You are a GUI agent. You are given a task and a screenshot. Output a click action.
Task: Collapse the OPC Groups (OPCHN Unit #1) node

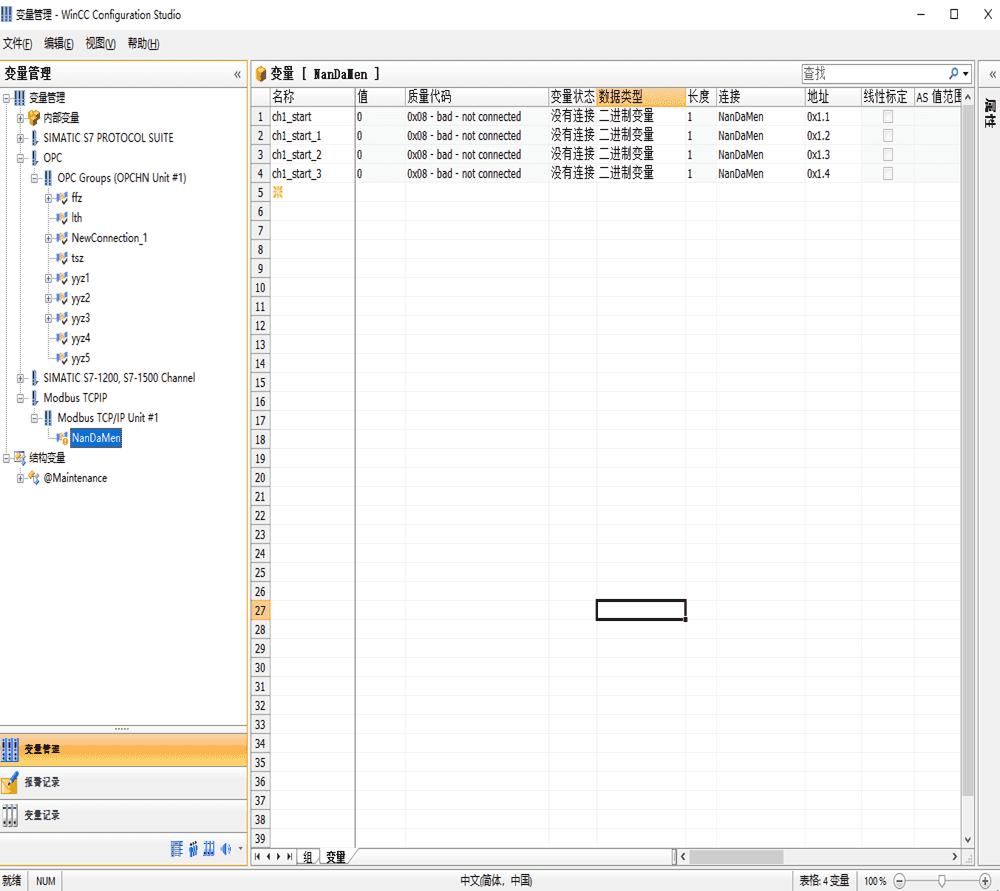point(34,178)
